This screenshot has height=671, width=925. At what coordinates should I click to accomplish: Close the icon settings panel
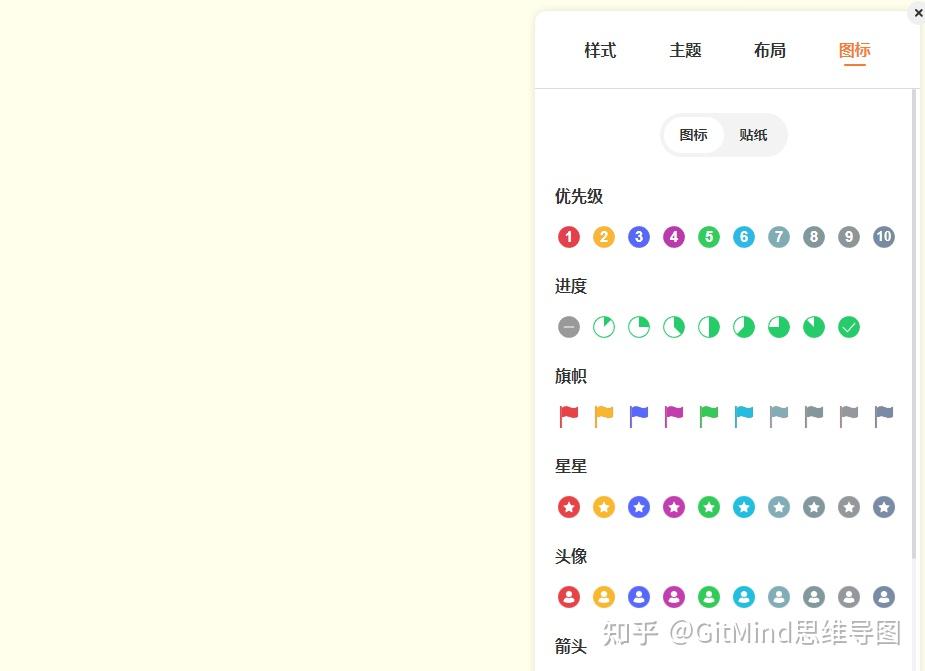coord(917,13)
